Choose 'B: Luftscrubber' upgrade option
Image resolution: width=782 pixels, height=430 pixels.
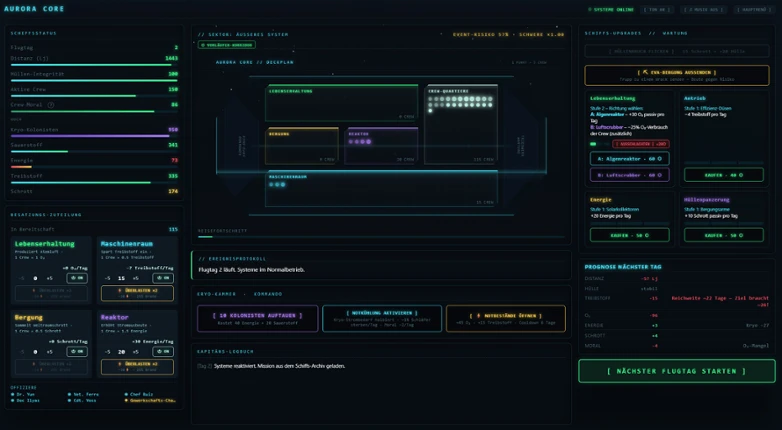pos(629,175)
